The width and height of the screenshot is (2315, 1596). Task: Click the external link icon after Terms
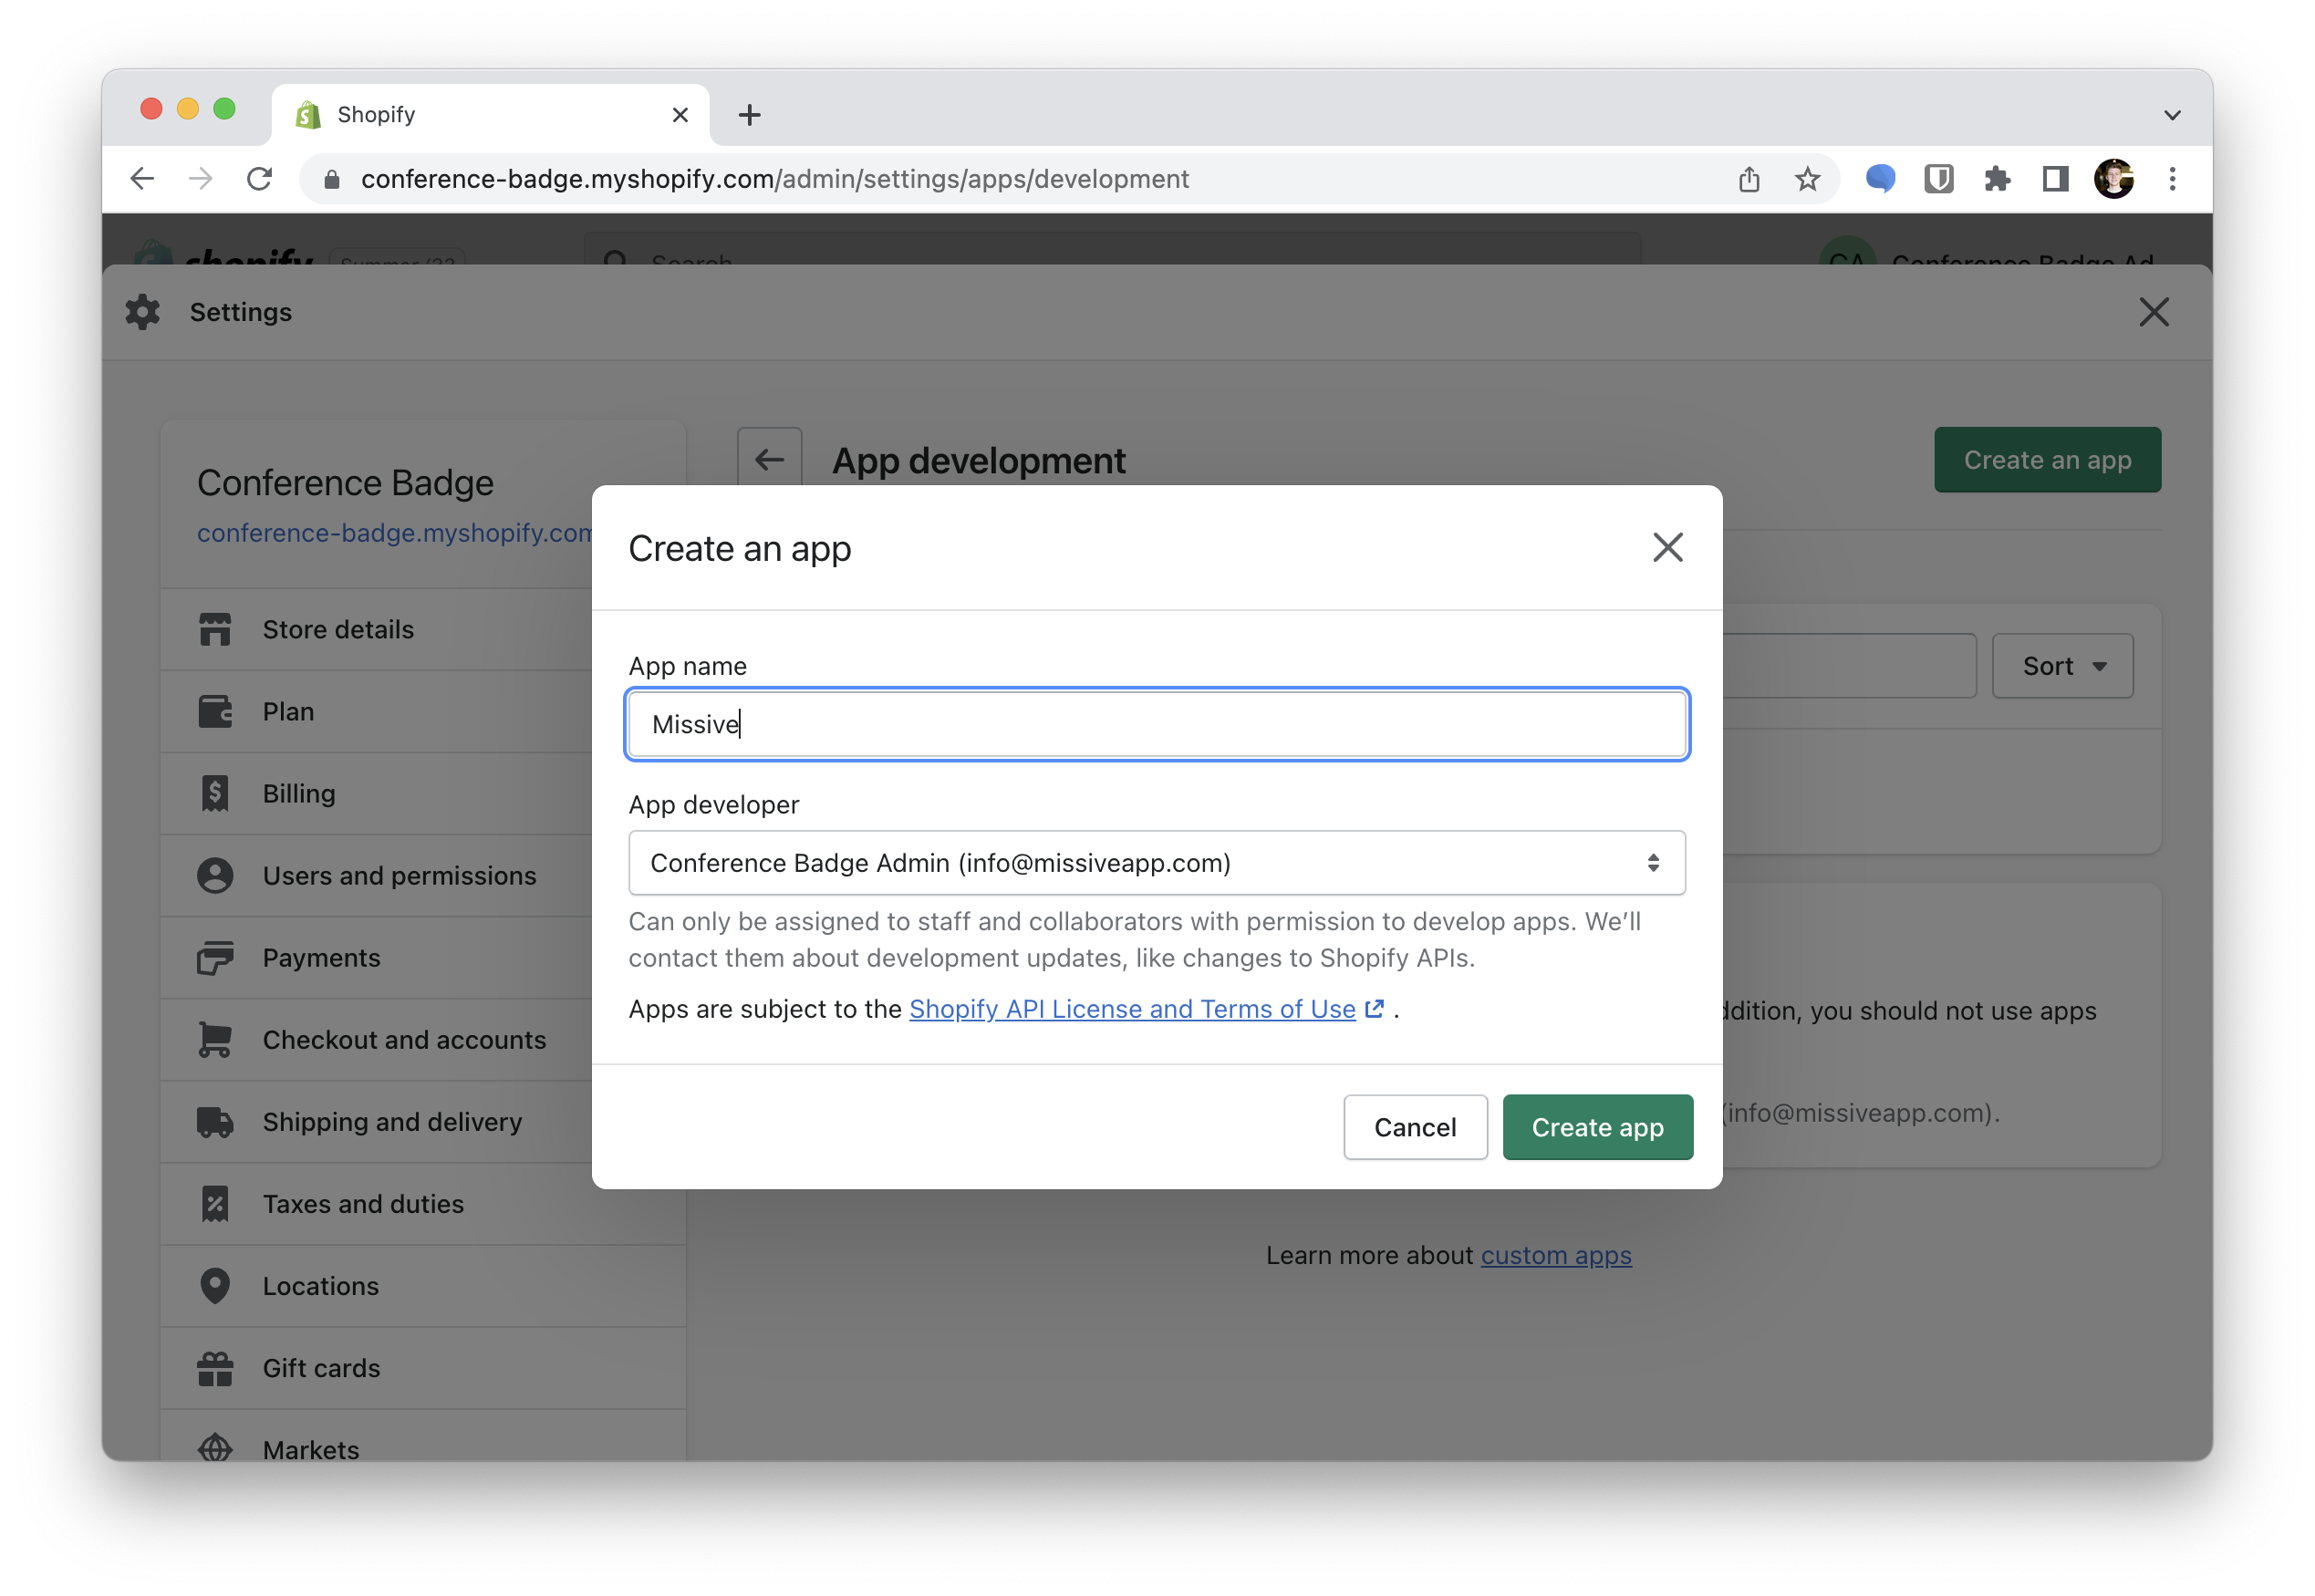pos(1375,1009)
